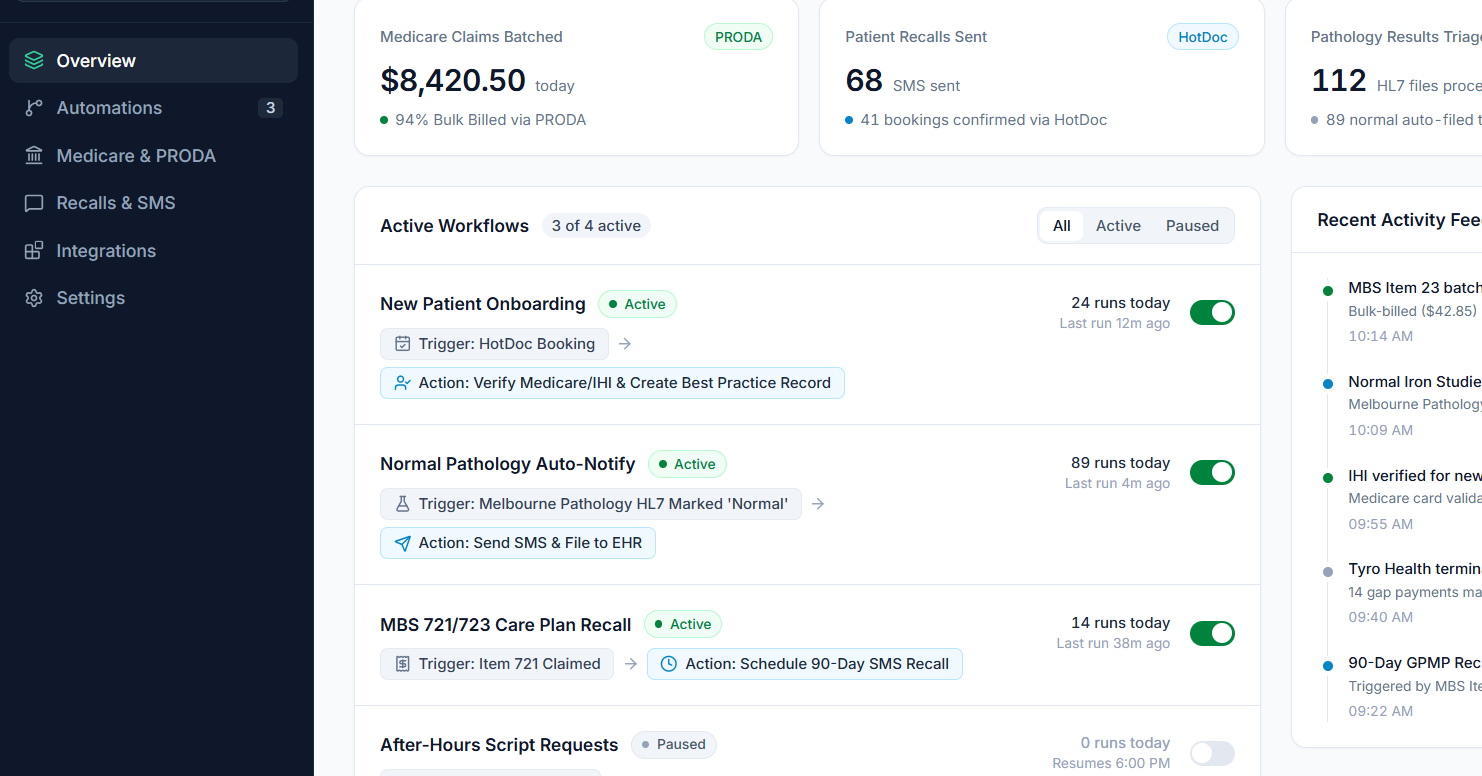1482x776 pixels.
Task: Click the calendar icon in HotDoc Booking trigger
Action: point(403,344)
